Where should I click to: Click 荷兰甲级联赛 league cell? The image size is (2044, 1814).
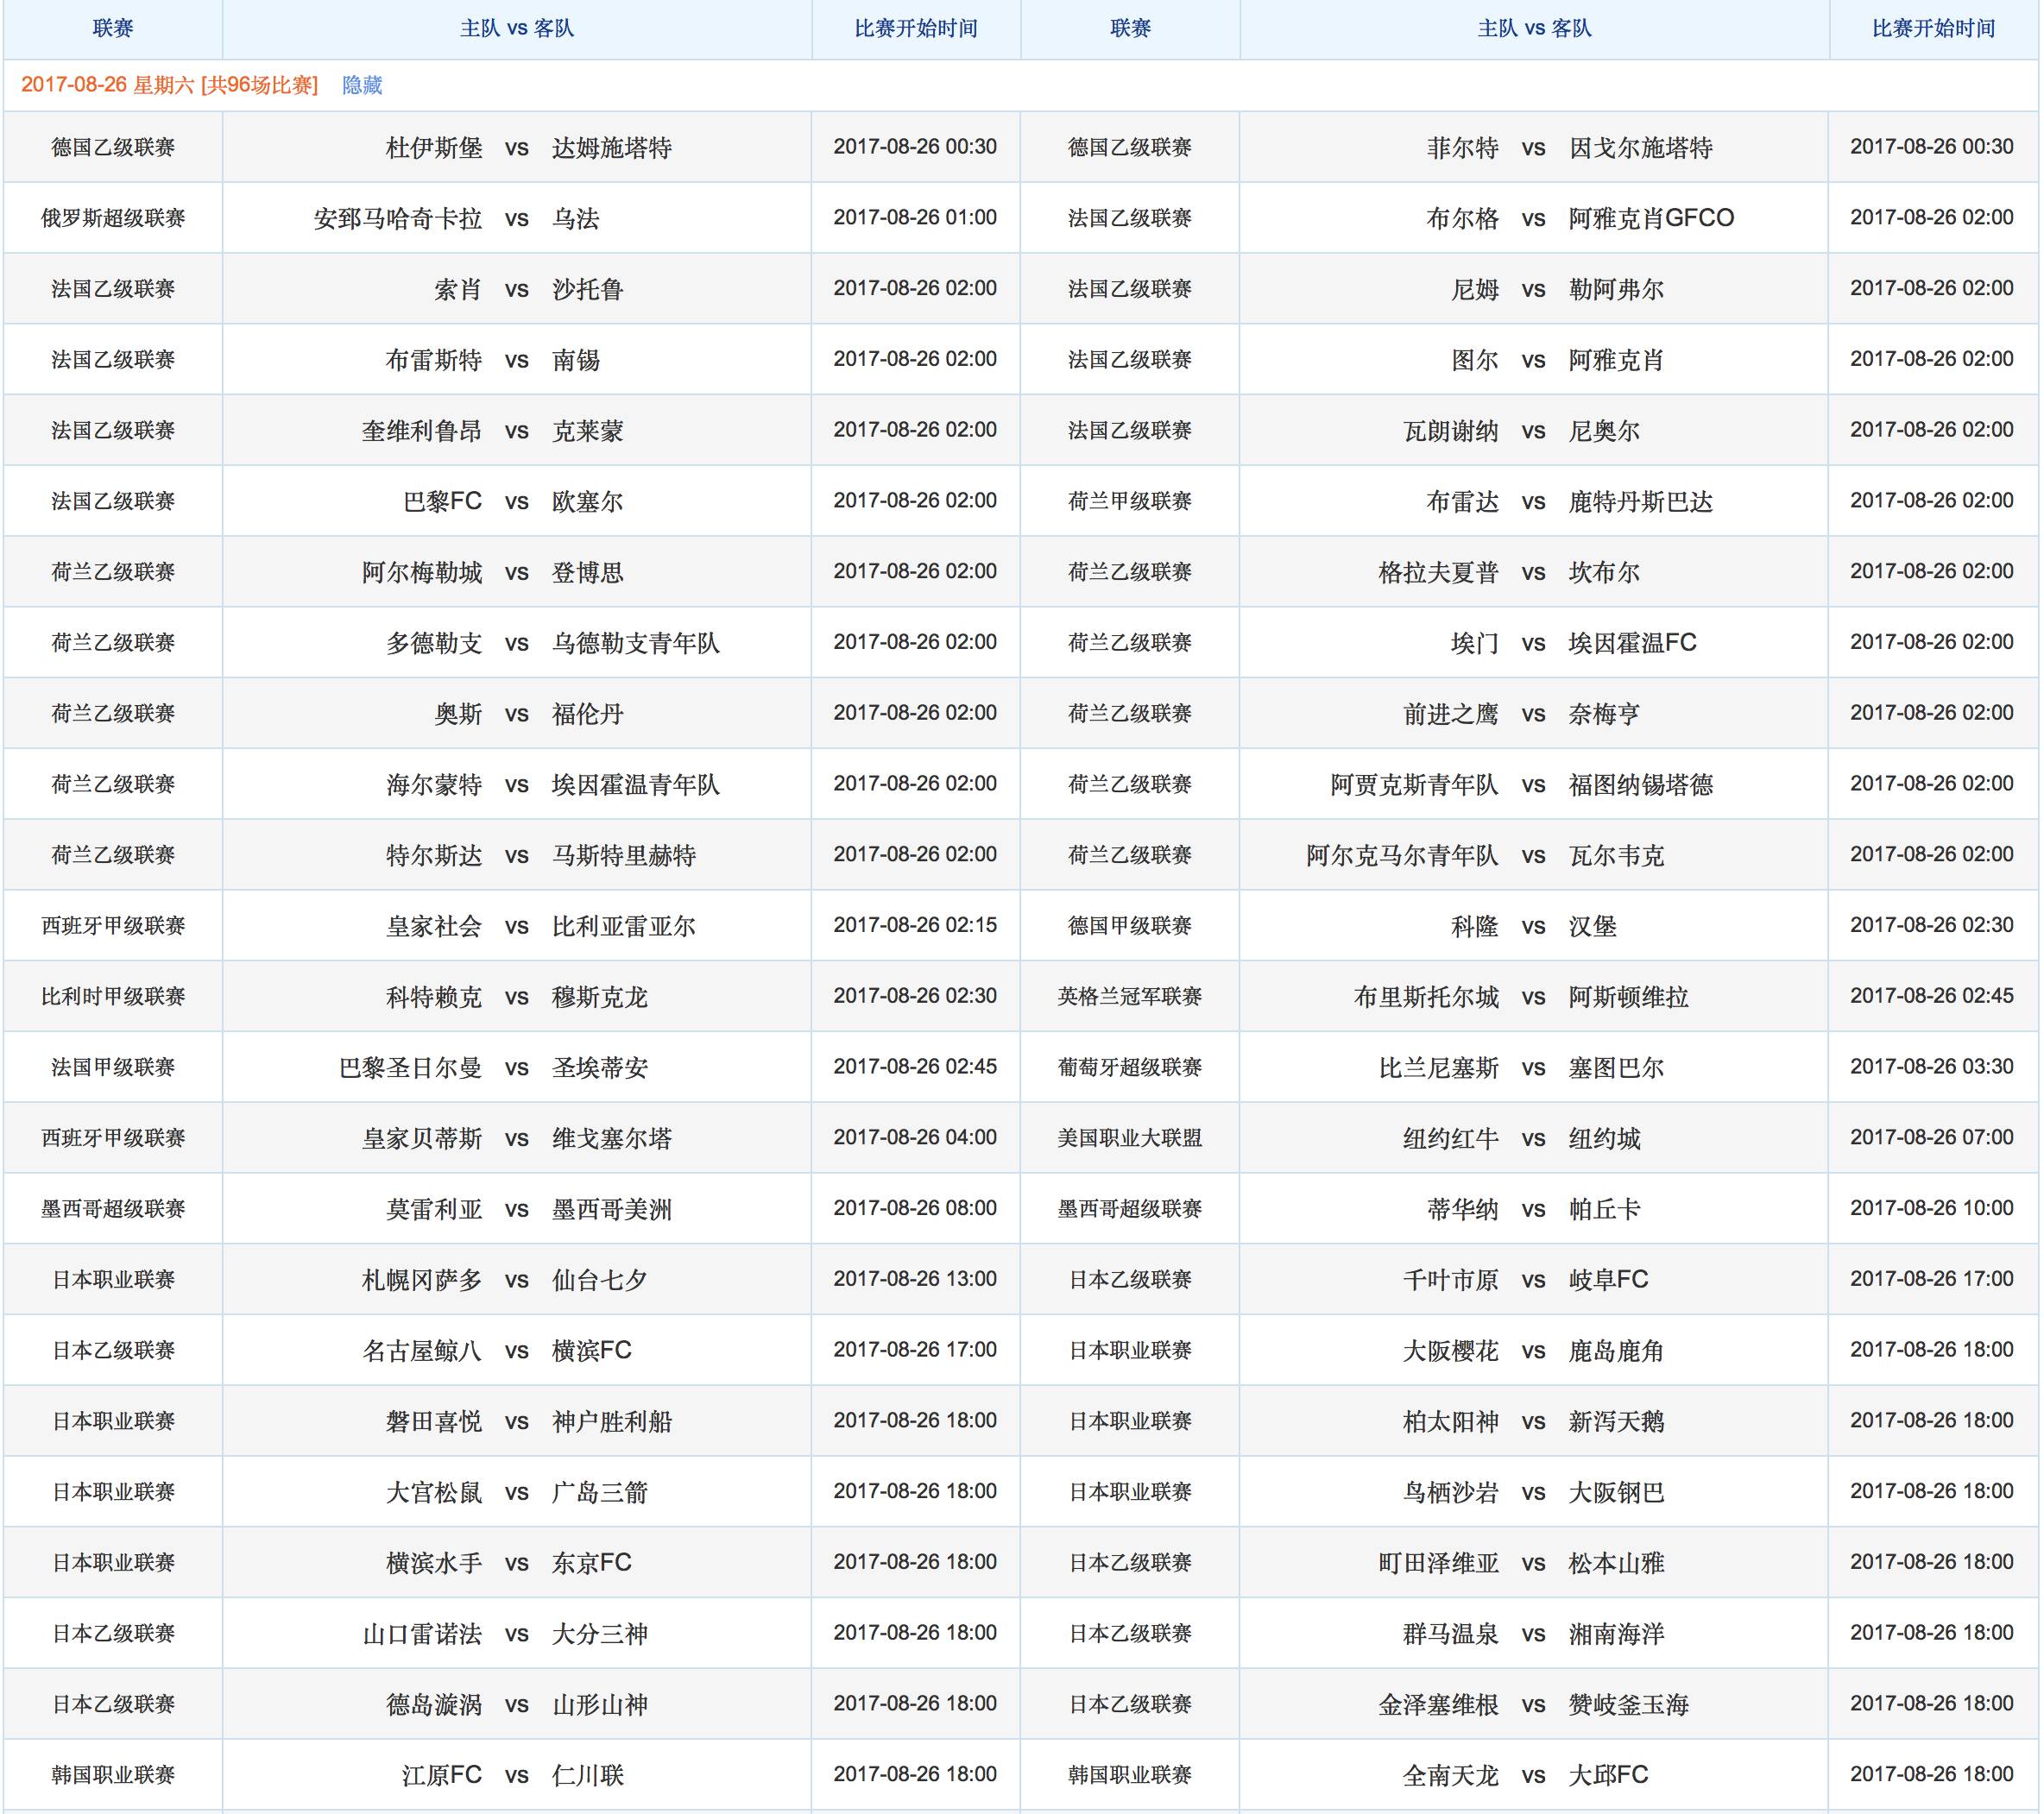pos(1130,501)
